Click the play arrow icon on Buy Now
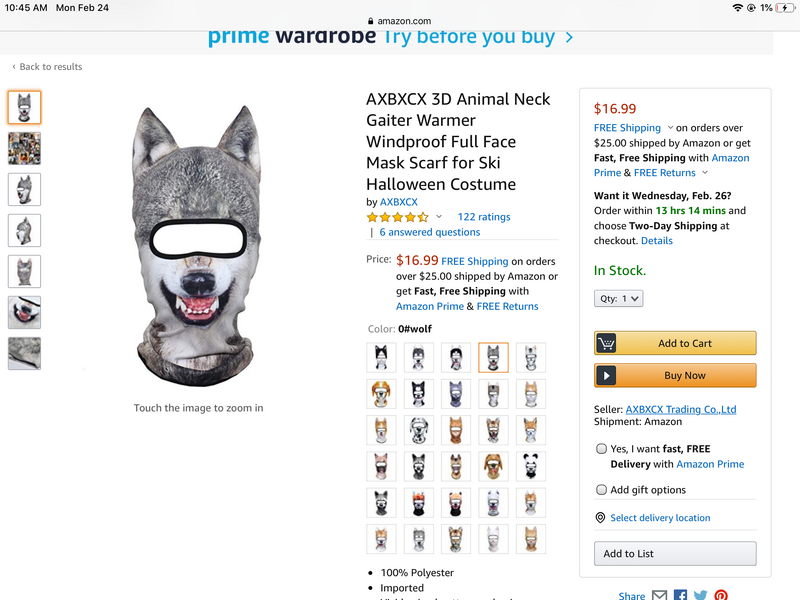This screenshot has width=800, height=600. (x=606, y=376)
